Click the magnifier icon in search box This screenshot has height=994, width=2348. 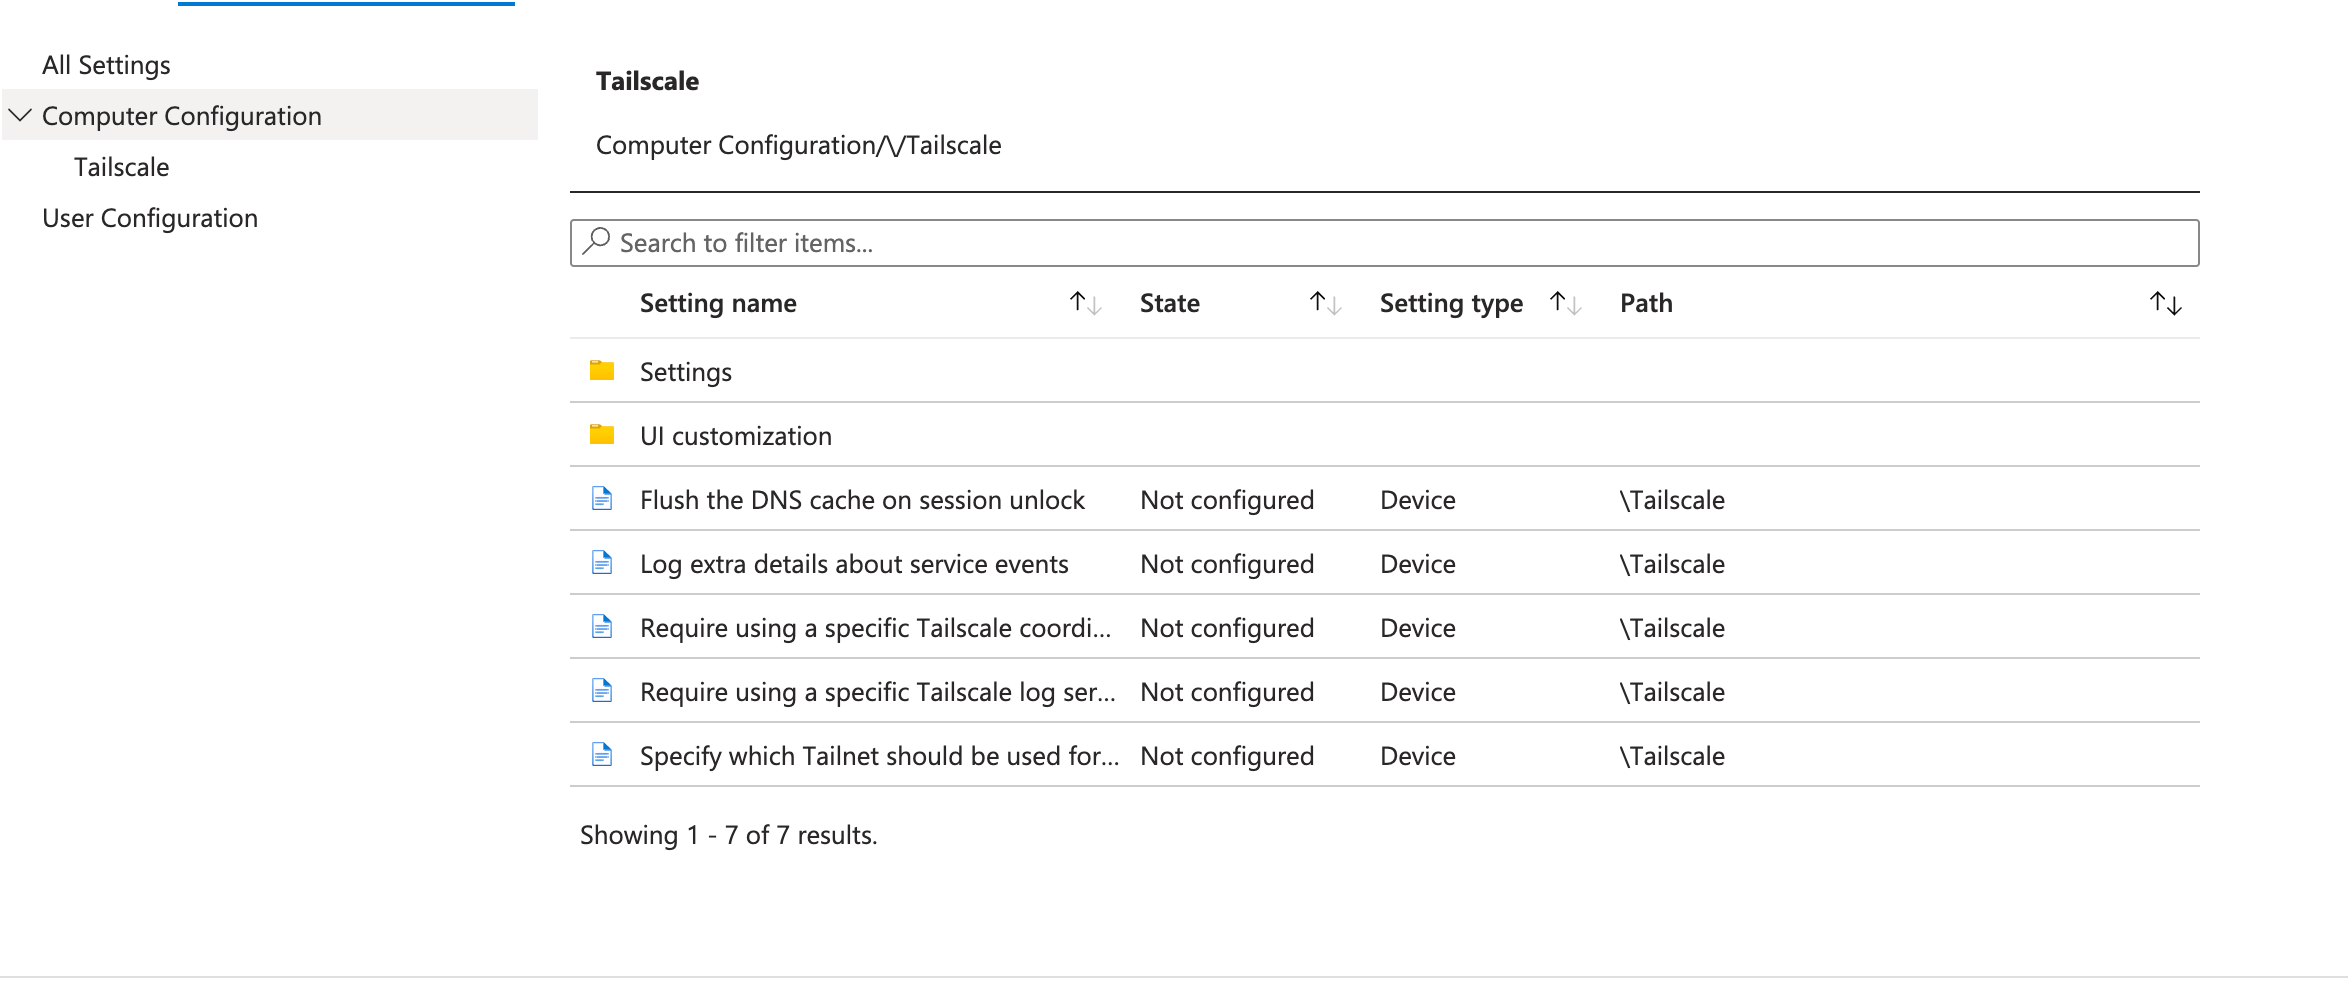coord(597,242)
